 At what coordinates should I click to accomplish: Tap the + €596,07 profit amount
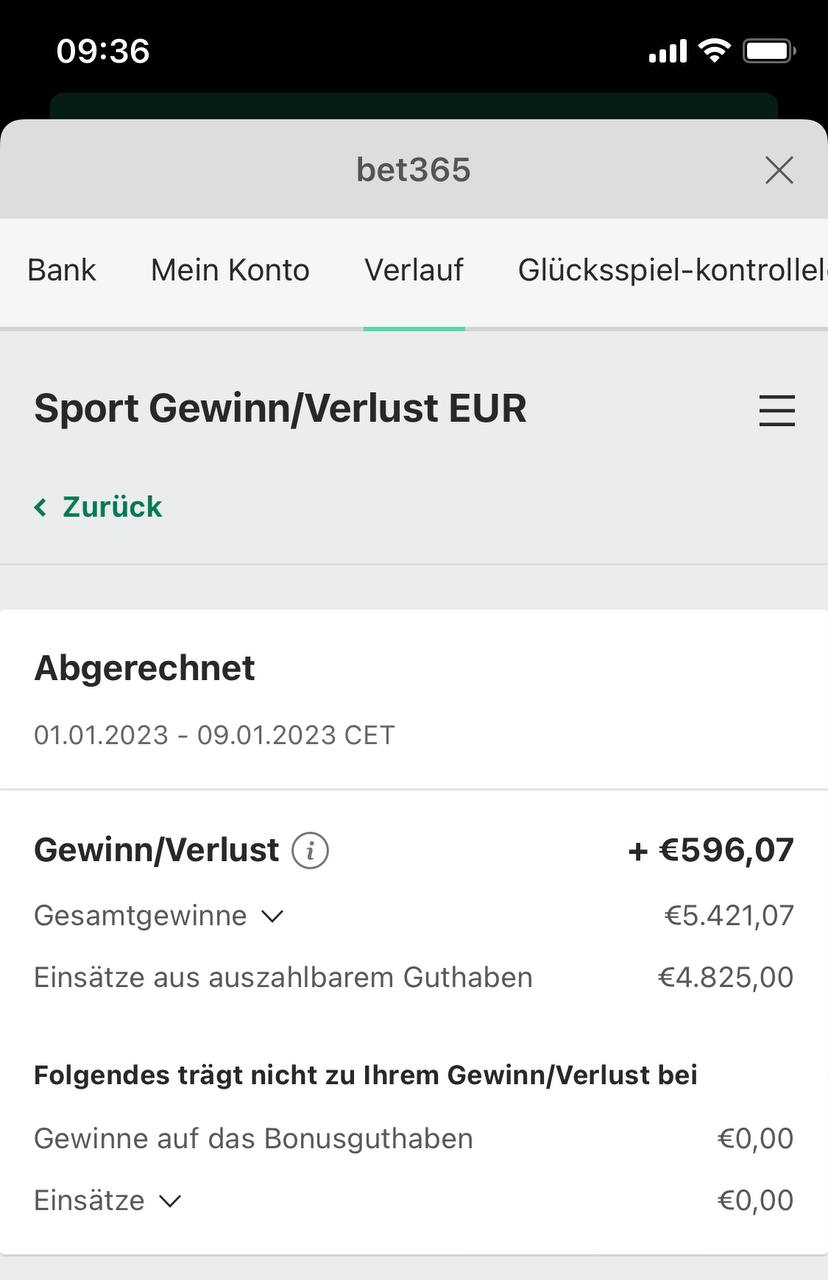coord(711,850)
